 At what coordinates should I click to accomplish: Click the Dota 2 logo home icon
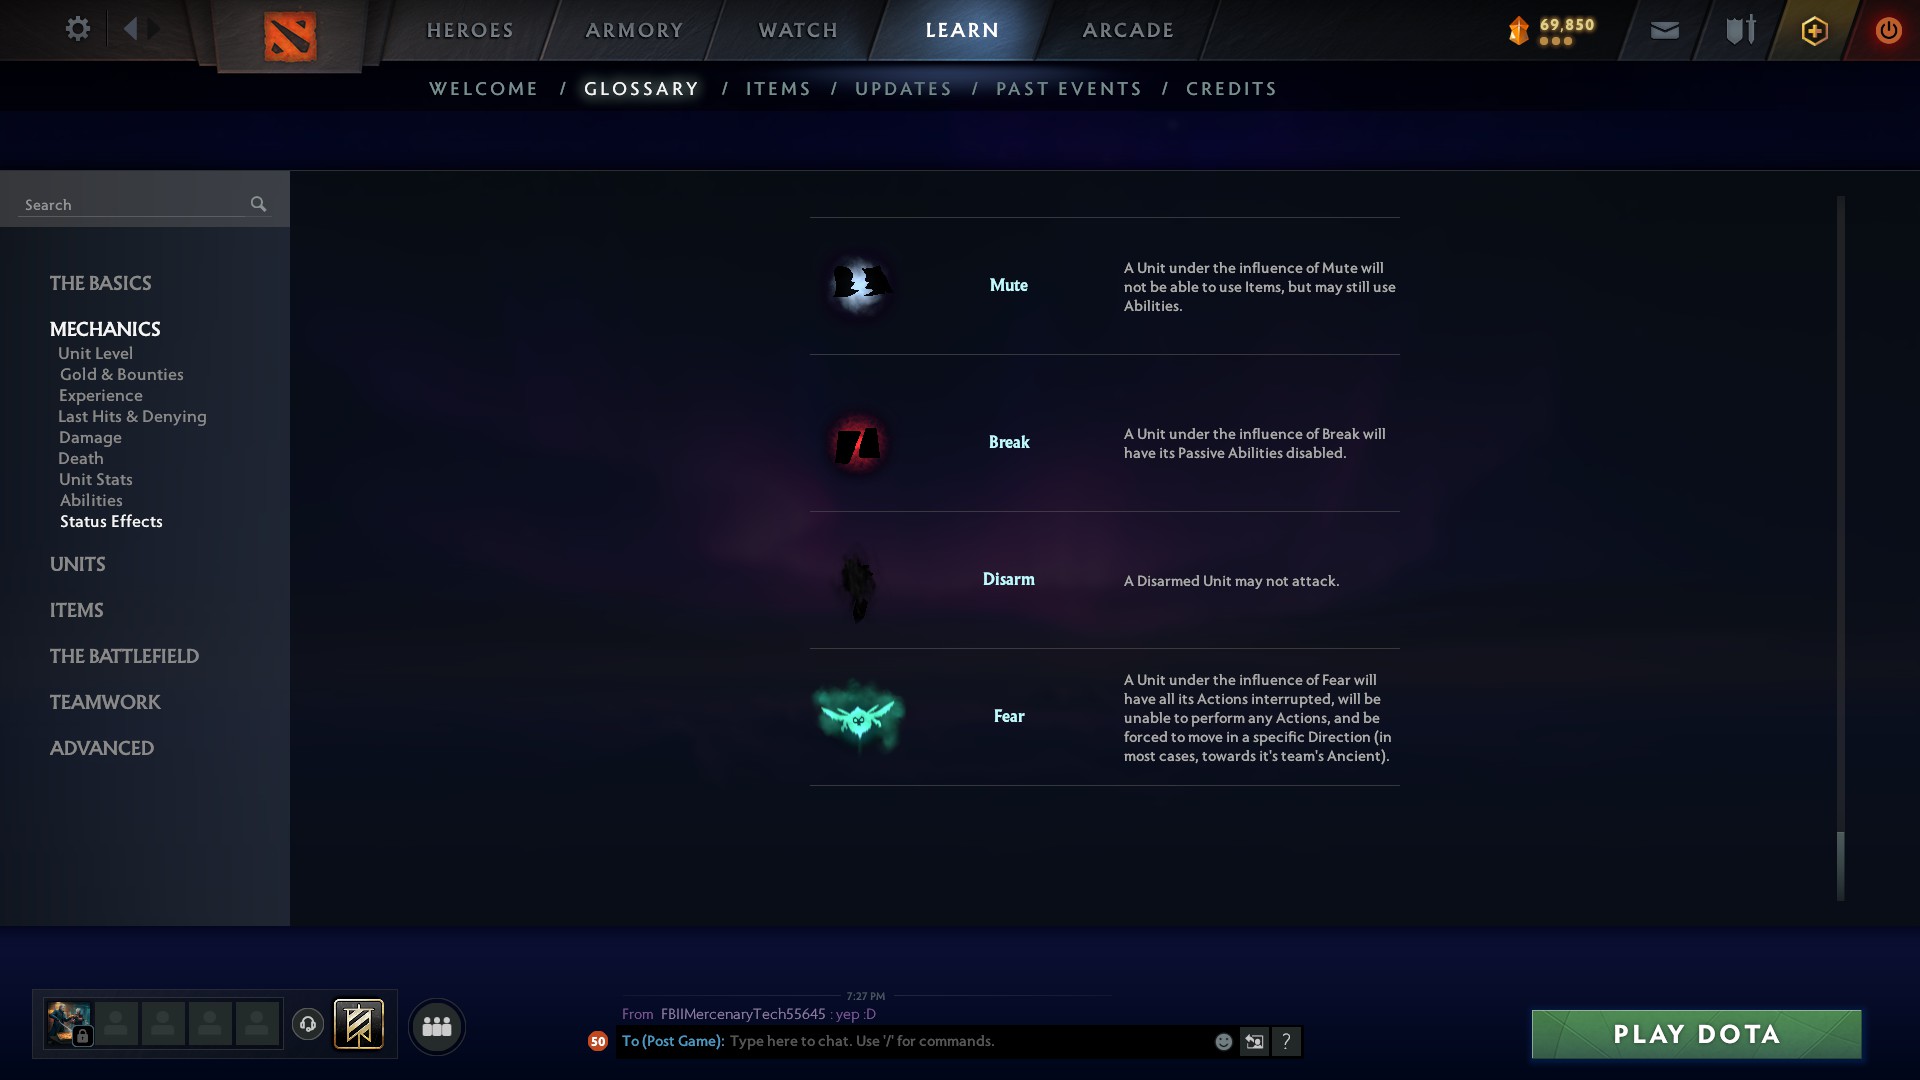[290, 36]
